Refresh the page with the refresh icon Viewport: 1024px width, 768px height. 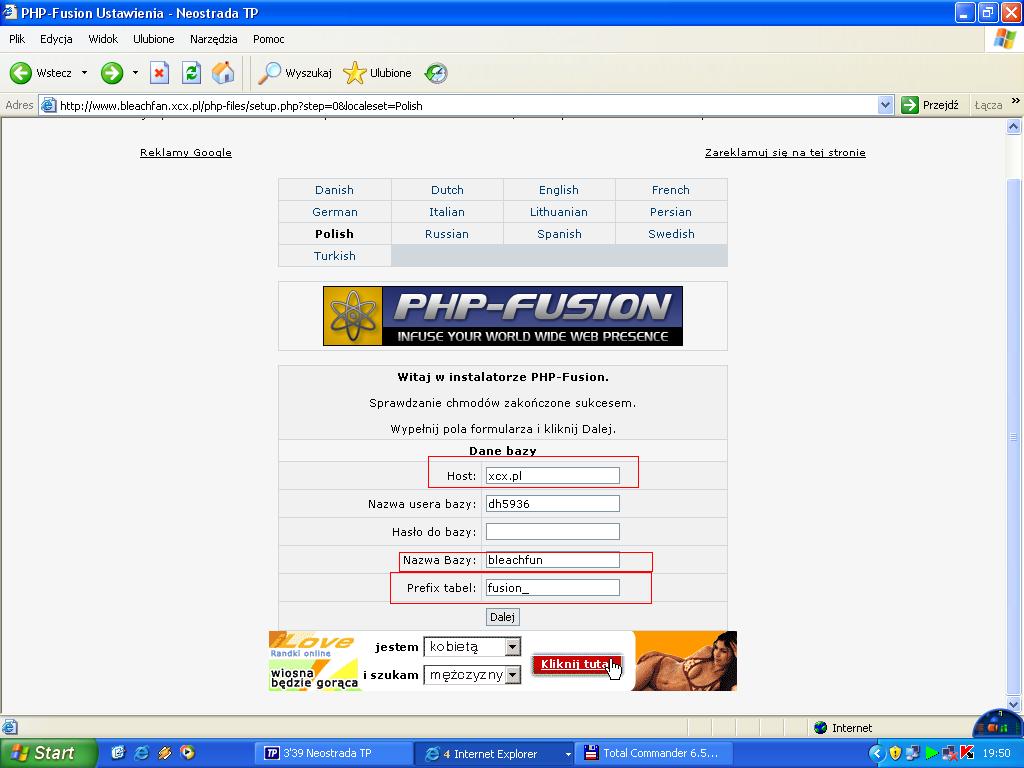click(x=191, y=73)
